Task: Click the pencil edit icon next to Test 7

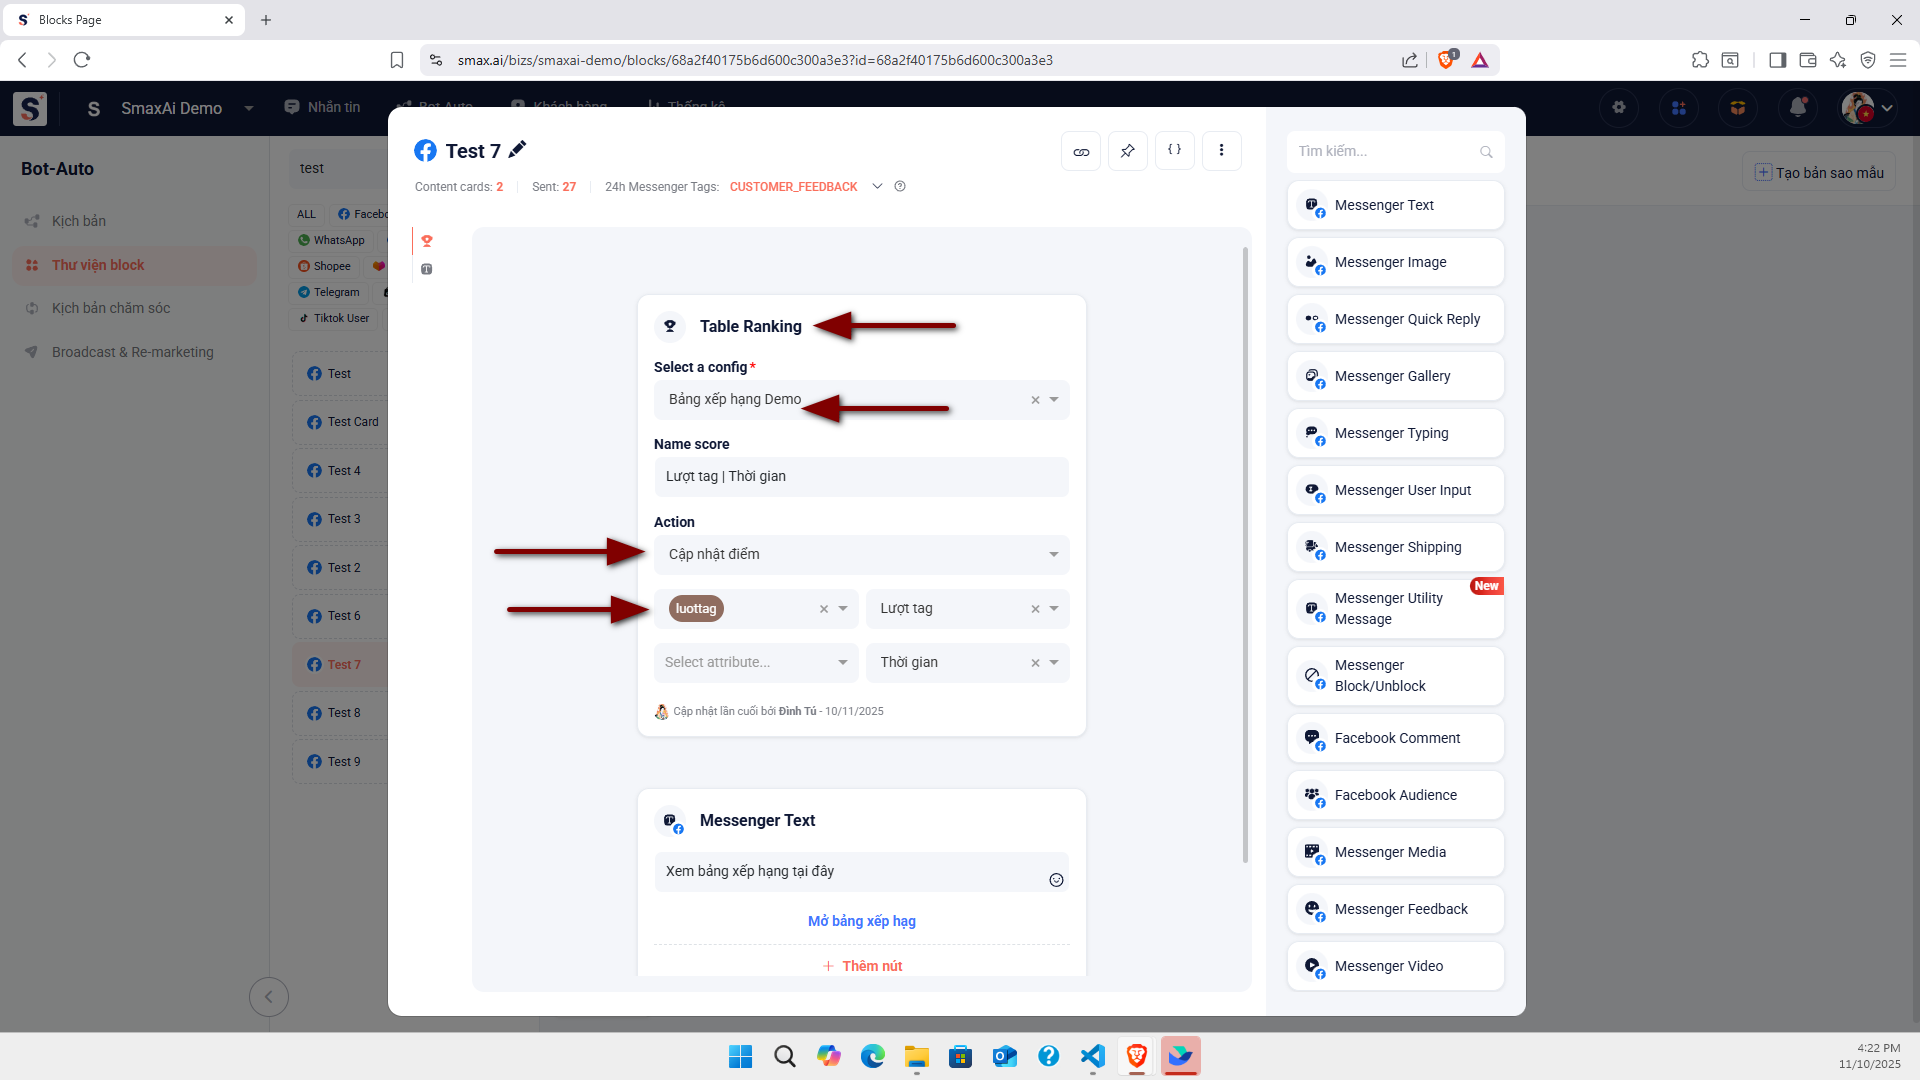Action: tap(517, 150)
